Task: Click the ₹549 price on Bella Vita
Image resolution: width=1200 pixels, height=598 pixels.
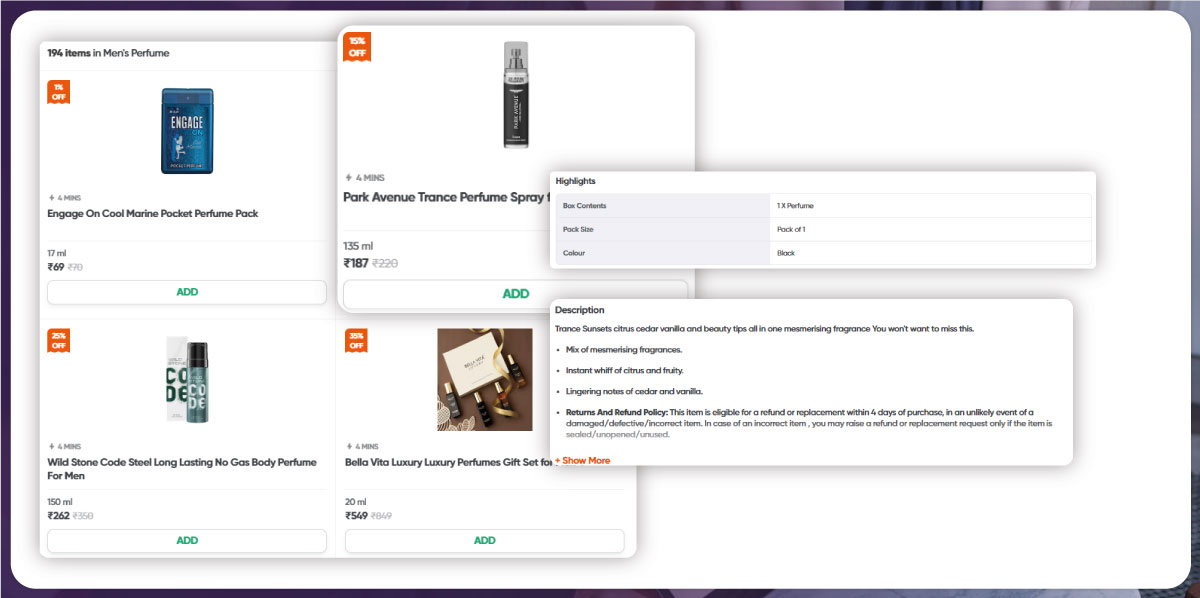Action: (357, 516)
